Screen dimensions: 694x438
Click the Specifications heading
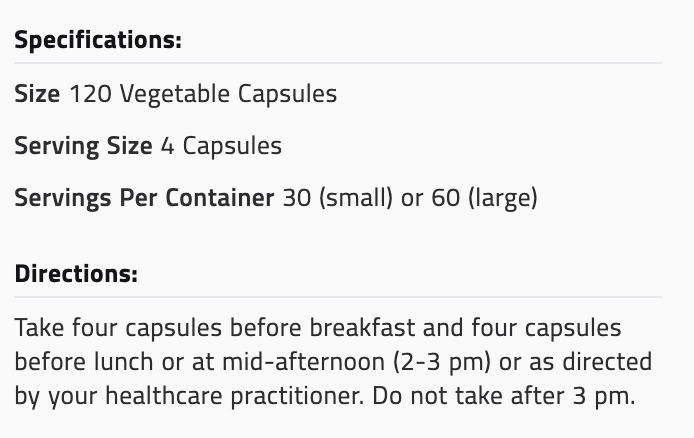pos(98,41)
